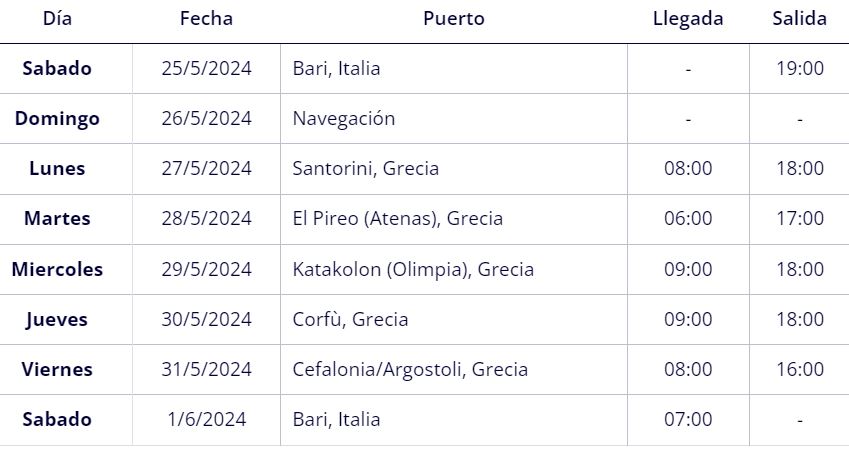Click the Llegada column header

[688, 18]
